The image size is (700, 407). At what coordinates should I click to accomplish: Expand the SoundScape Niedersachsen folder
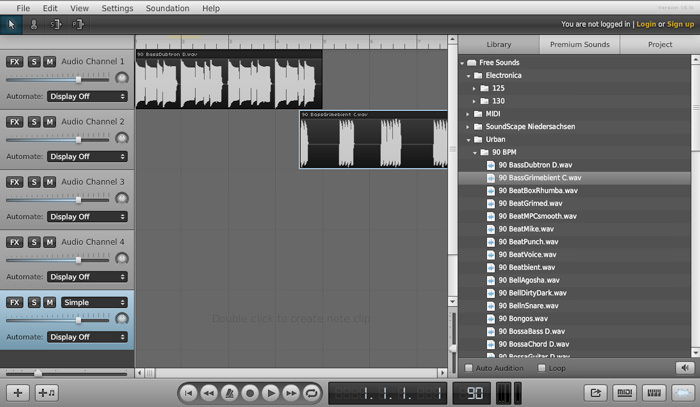(x=468, y=127)
